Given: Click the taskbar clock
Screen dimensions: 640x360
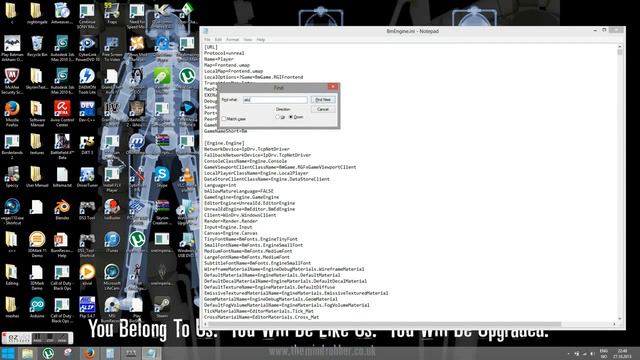Looking at the screenshot, I should coord(622,353).
